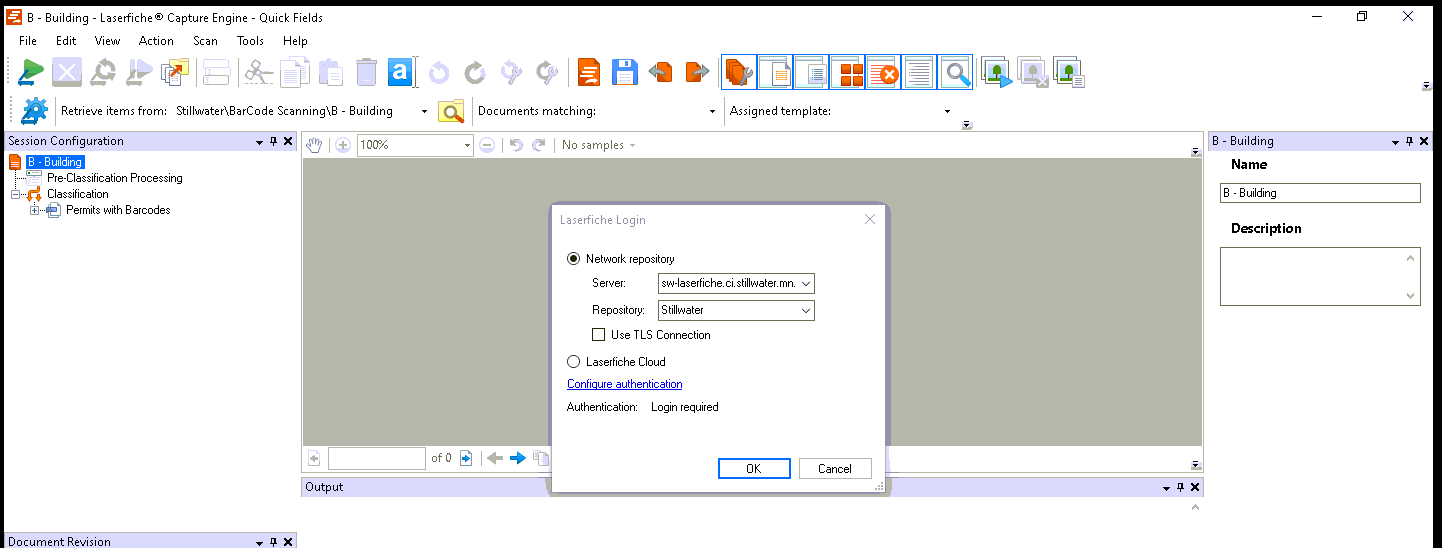Viewport: 1442px width, 548px height.
Task: Close the Session Configuration pane
Action: tap(288, 141)
